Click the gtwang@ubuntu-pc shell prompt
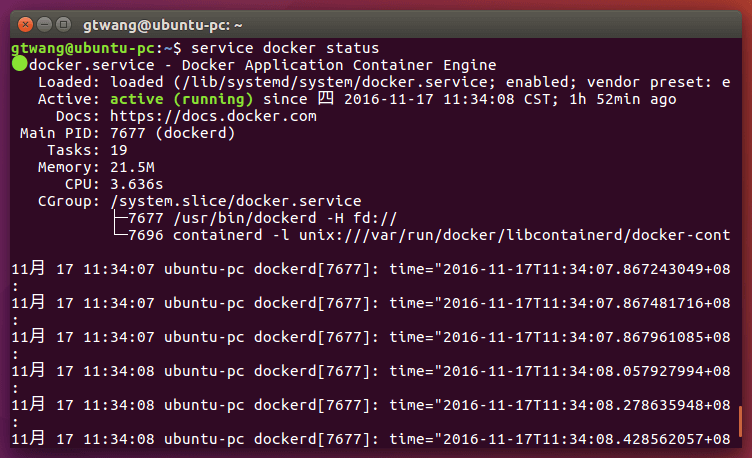 click(96, 48)
